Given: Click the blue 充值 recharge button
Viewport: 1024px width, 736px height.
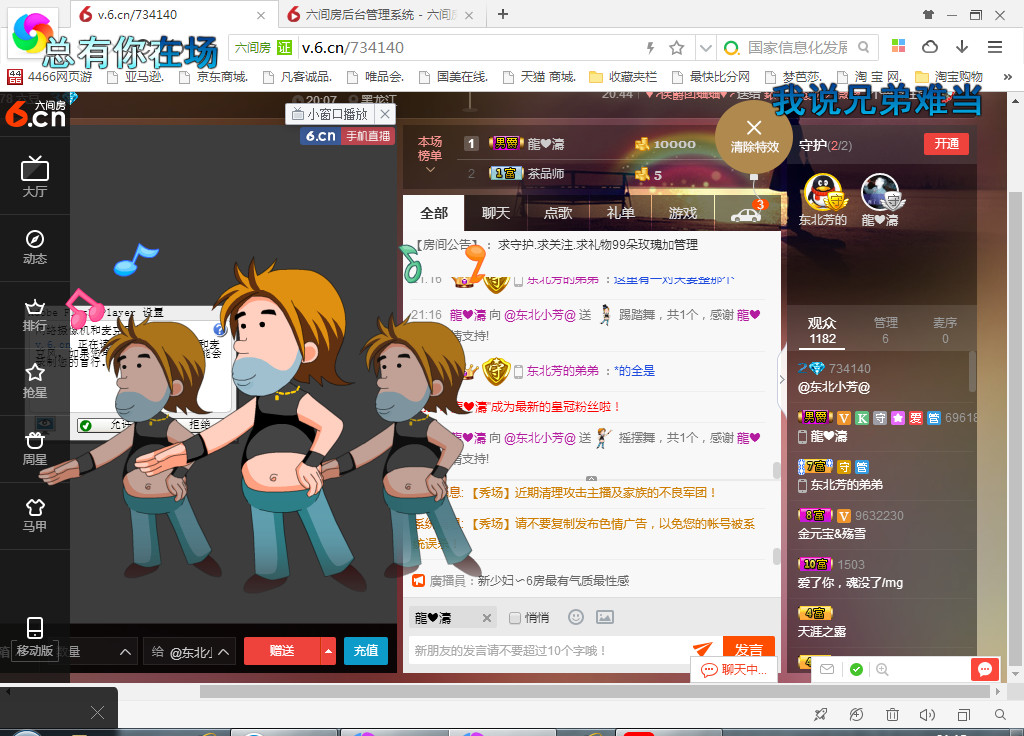Looking at the screenshot, I should coord(366,651).
